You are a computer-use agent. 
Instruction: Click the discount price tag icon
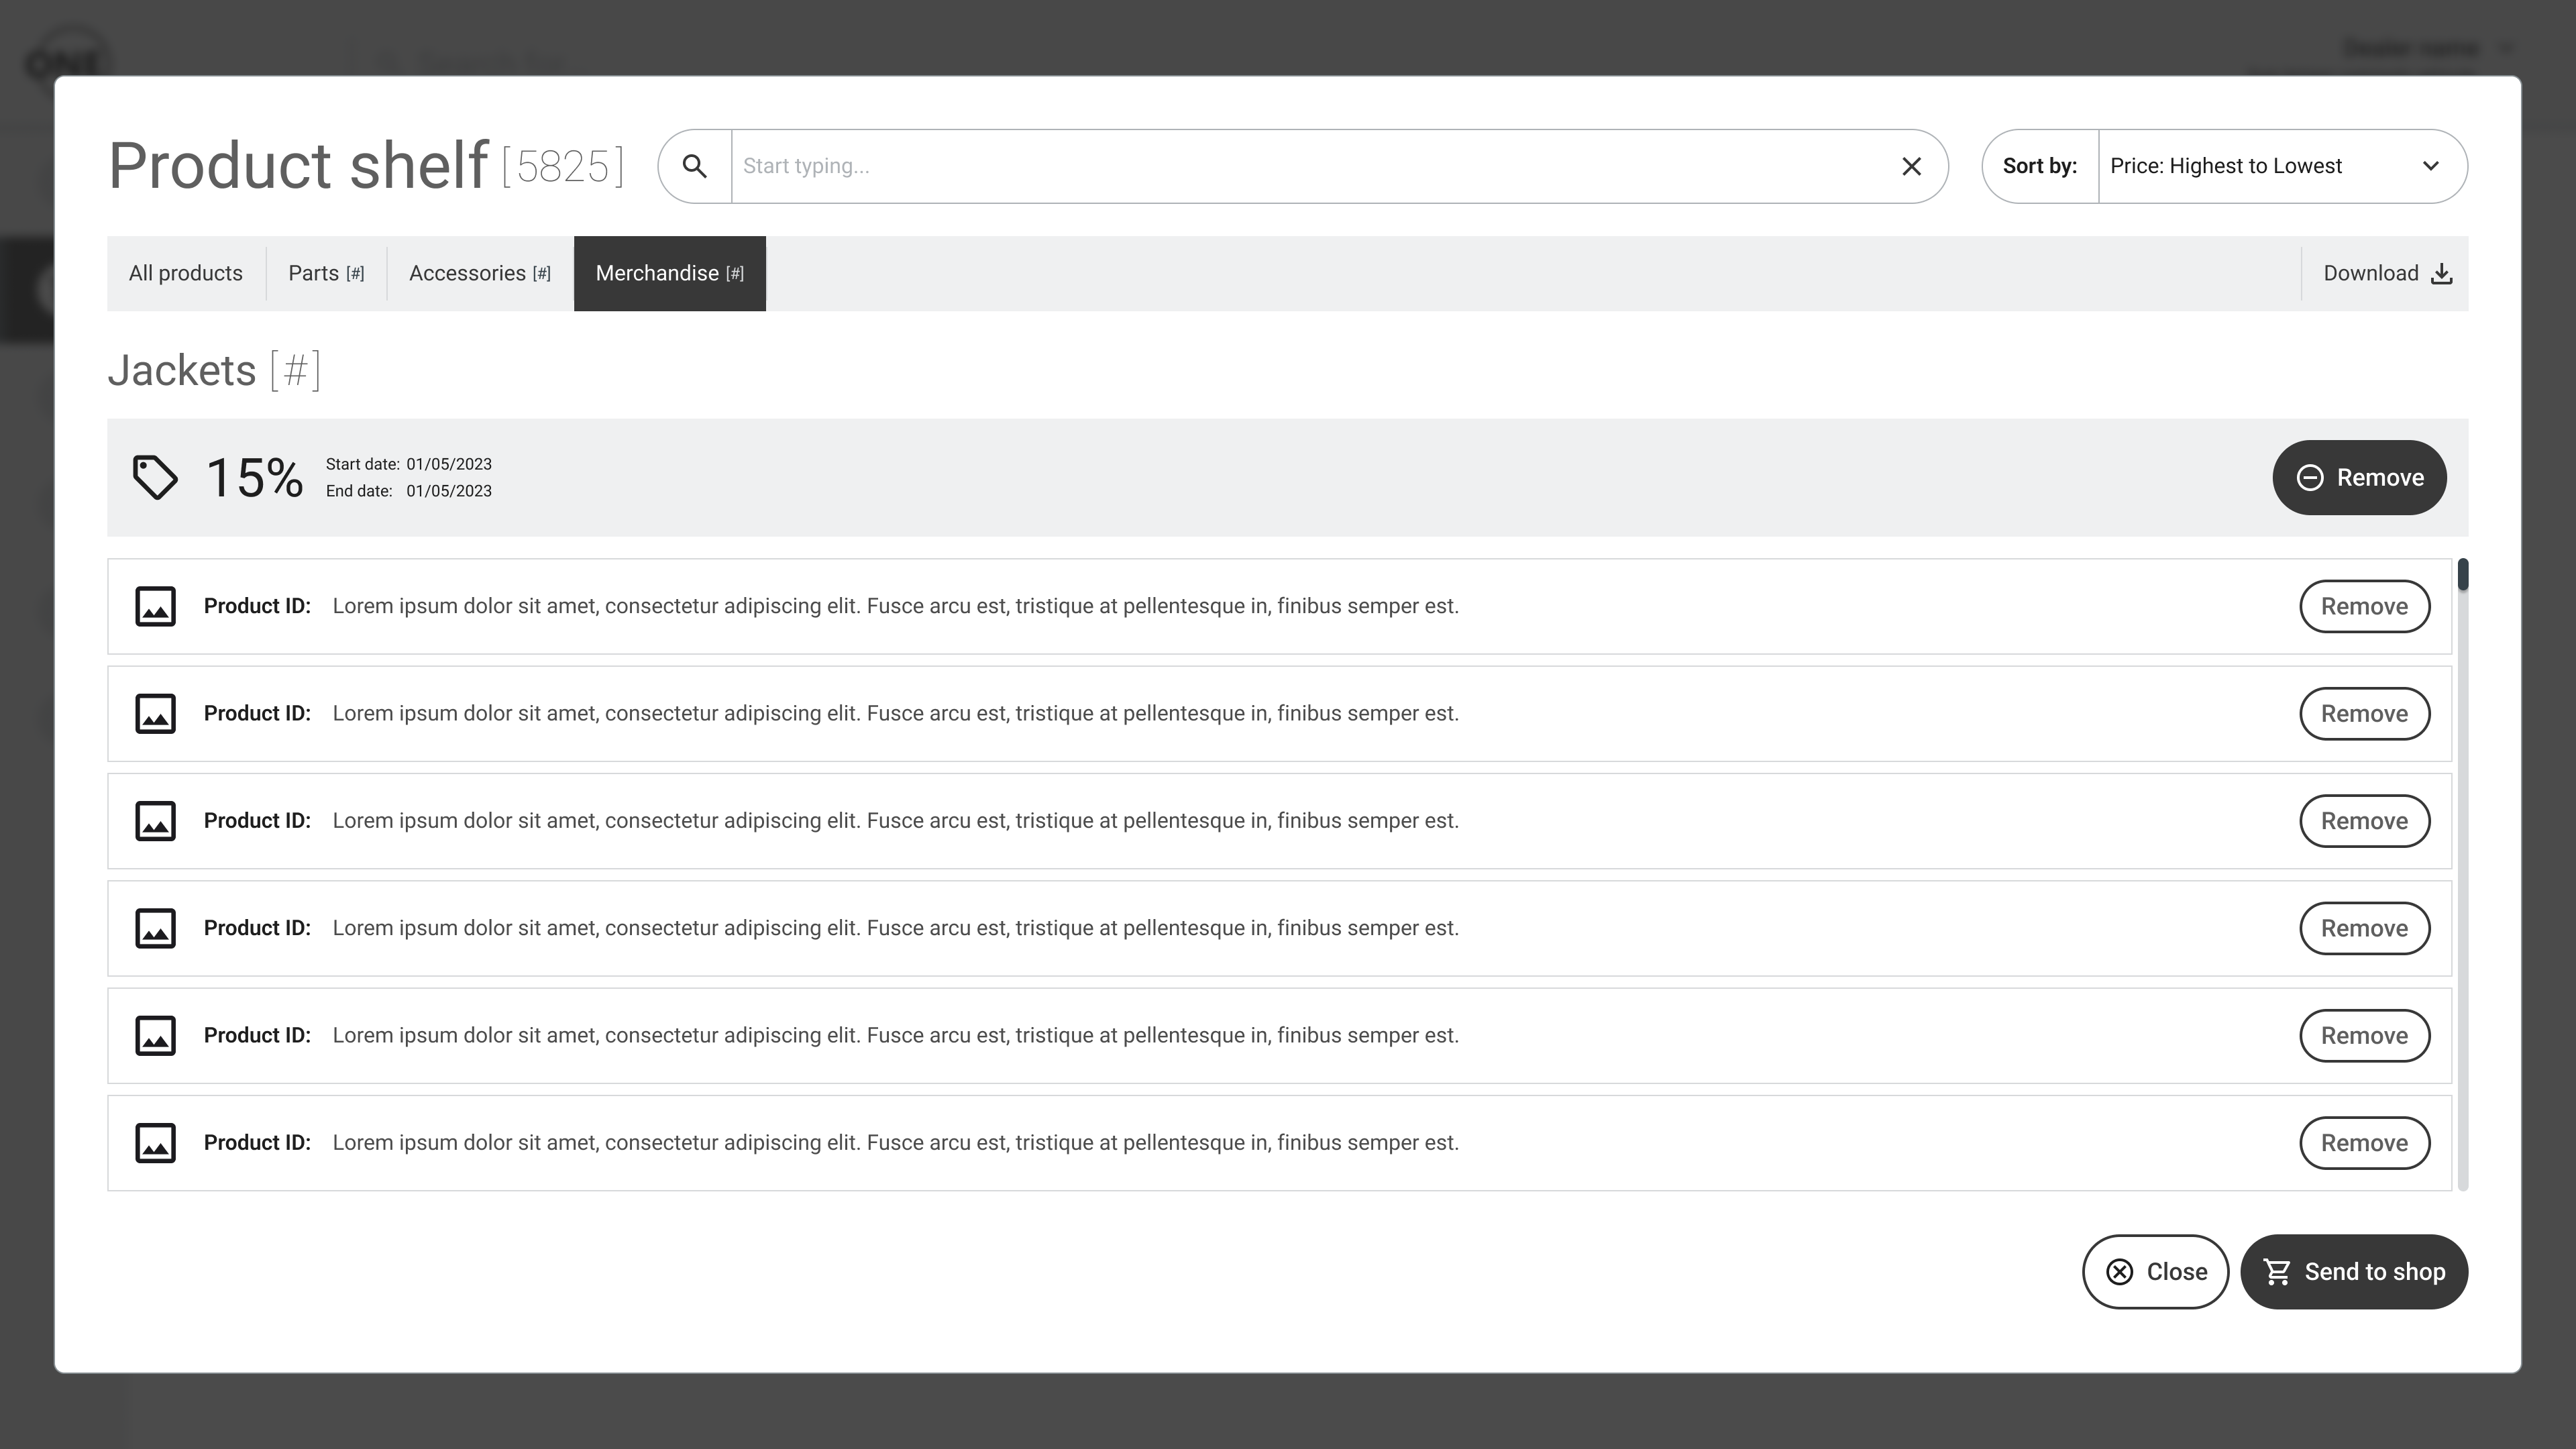(155, 477)
